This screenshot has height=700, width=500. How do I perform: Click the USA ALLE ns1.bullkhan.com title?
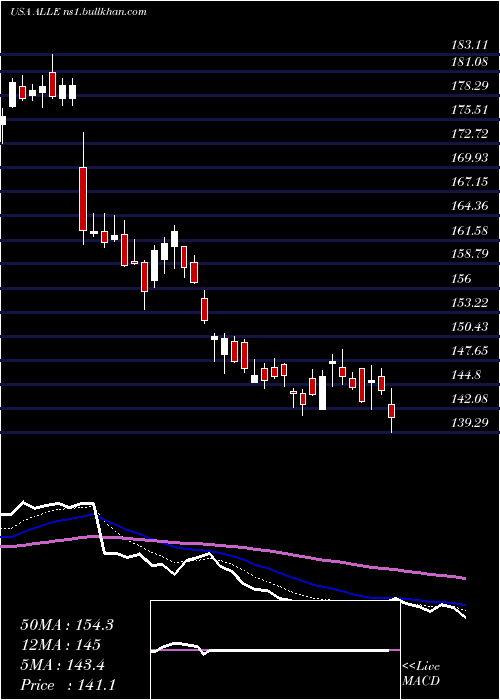[x=78, y=12]
